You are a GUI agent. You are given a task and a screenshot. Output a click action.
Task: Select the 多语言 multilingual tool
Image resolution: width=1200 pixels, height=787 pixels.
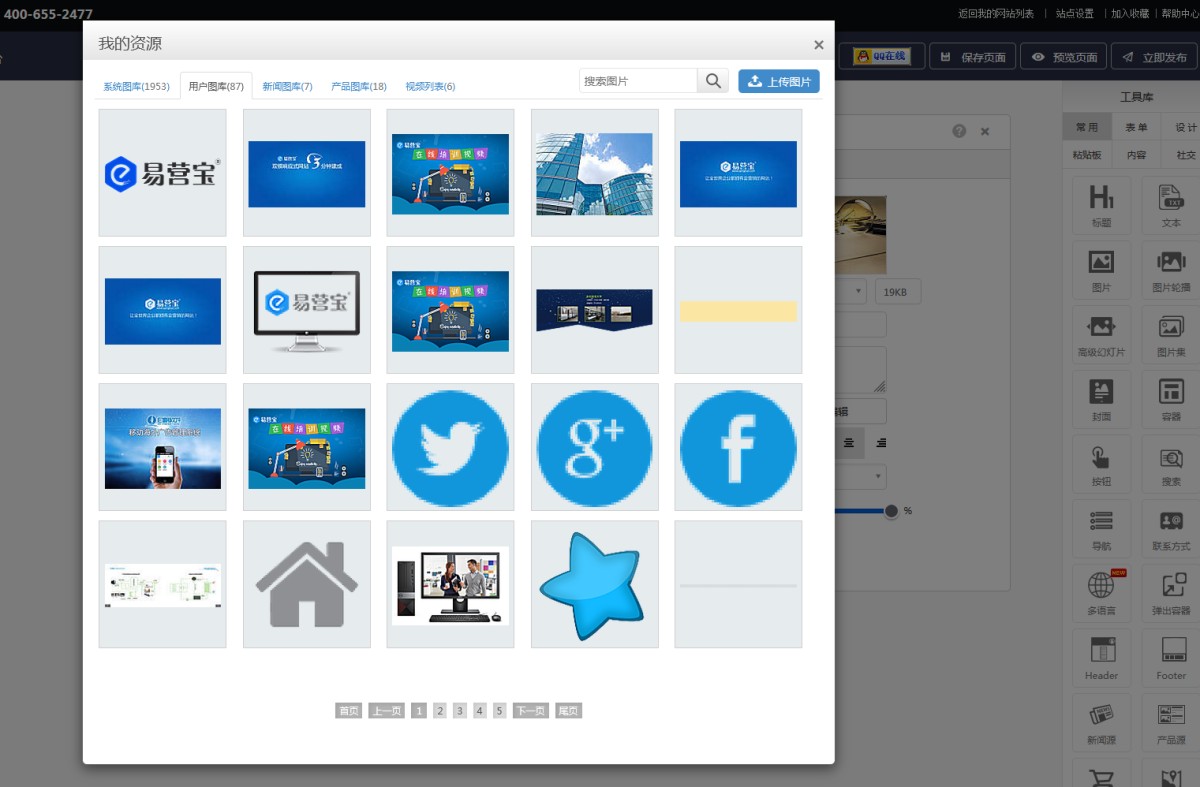point(1101,593)
